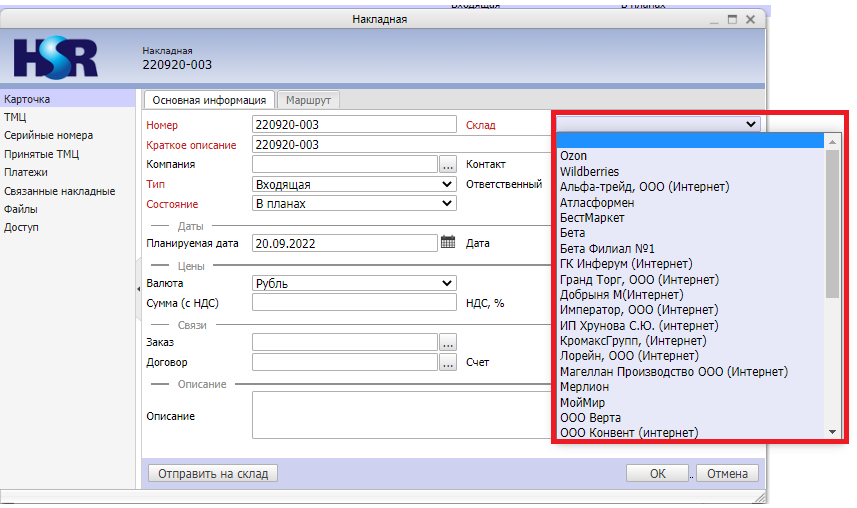Click the list scrollbar down arrow
The width and height of the screenshot is (857, 508).
[832, 431]
